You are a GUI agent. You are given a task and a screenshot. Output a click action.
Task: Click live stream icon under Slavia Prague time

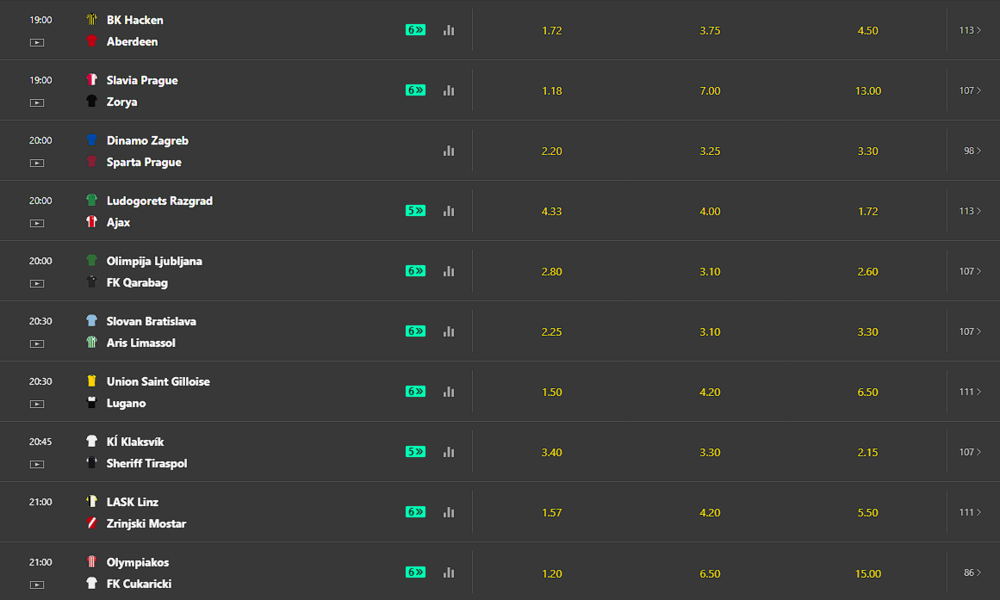(x=37, y=103)
